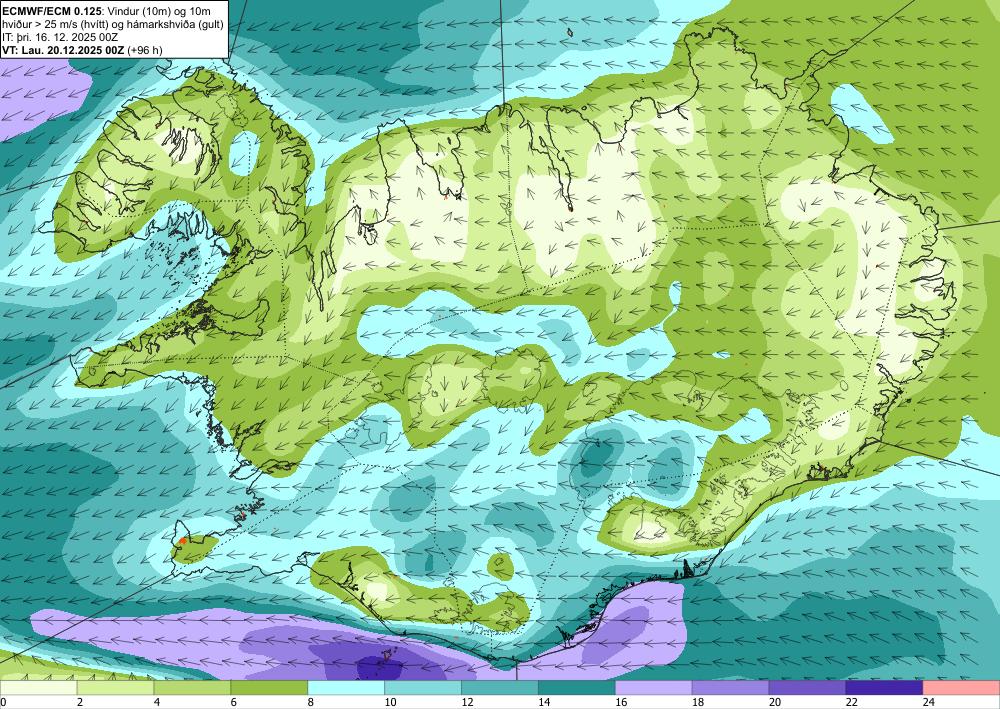Click the legend label "14"
Screen dimensions: 1000x709
point(544,702)
